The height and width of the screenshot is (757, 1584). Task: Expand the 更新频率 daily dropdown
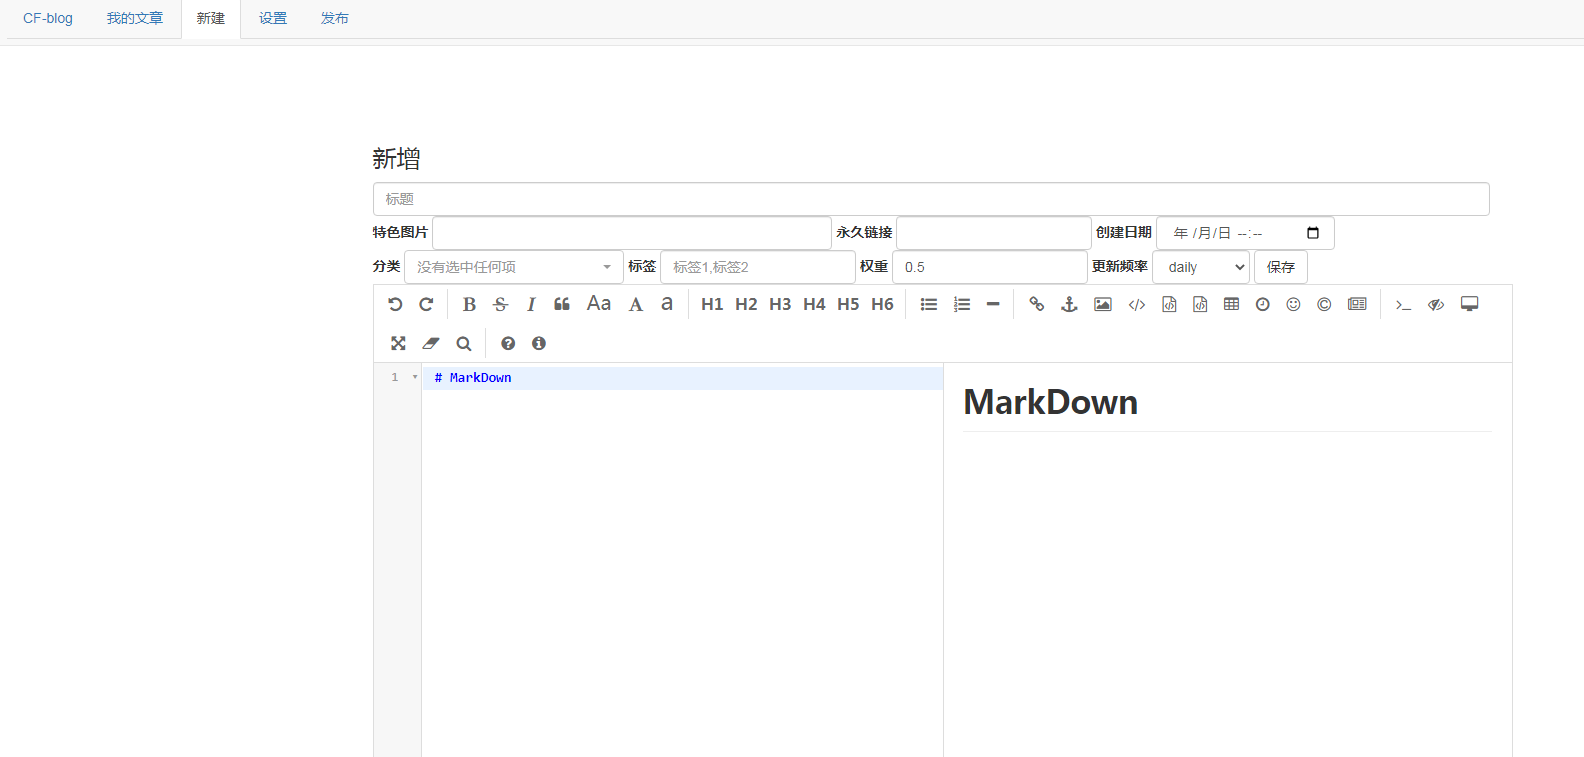tap(1201, 267)
